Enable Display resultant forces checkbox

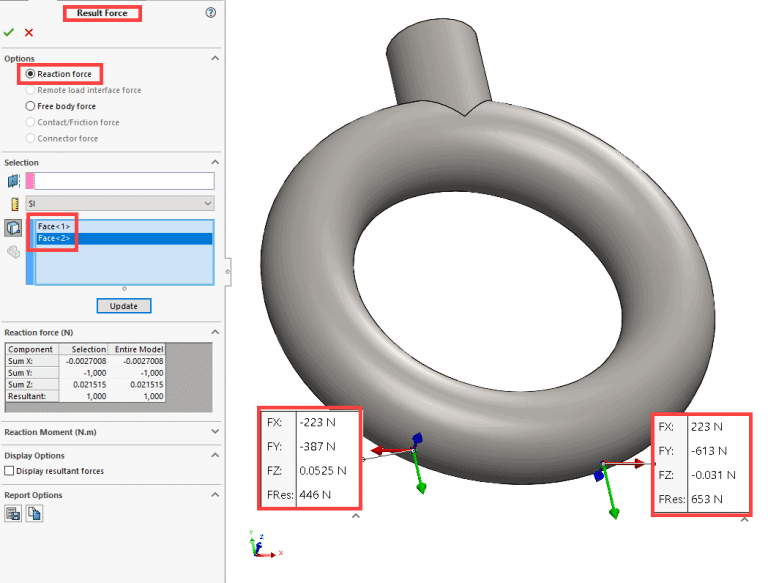coord(10,471)
